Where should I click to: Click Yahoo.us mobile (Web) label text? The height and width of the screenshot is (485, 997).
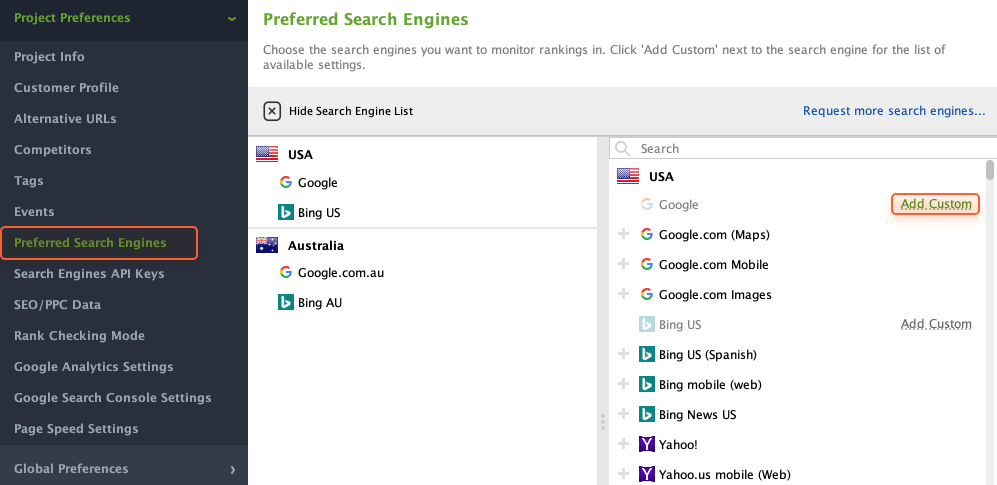(x=724, y=474)
